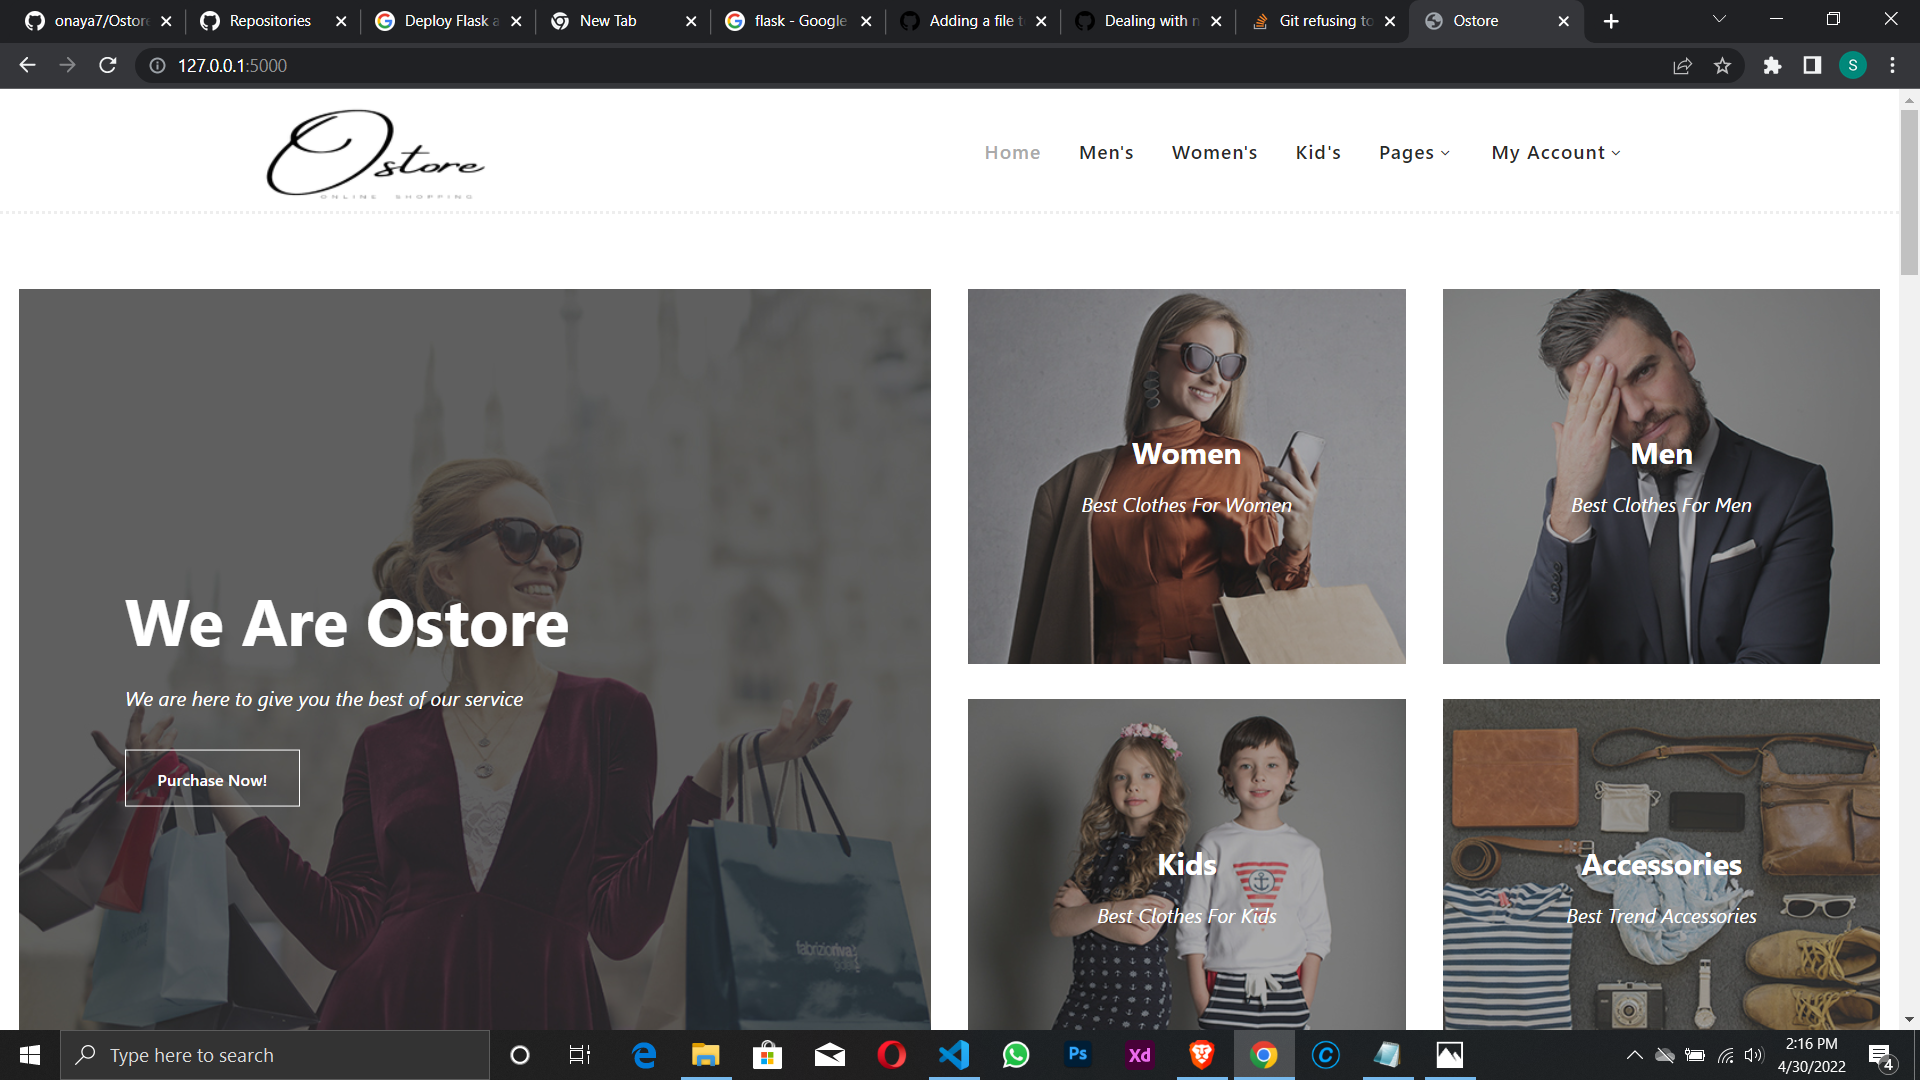Open the extensions puzzle icon

pyautogui.click(x=1772, y=65)
